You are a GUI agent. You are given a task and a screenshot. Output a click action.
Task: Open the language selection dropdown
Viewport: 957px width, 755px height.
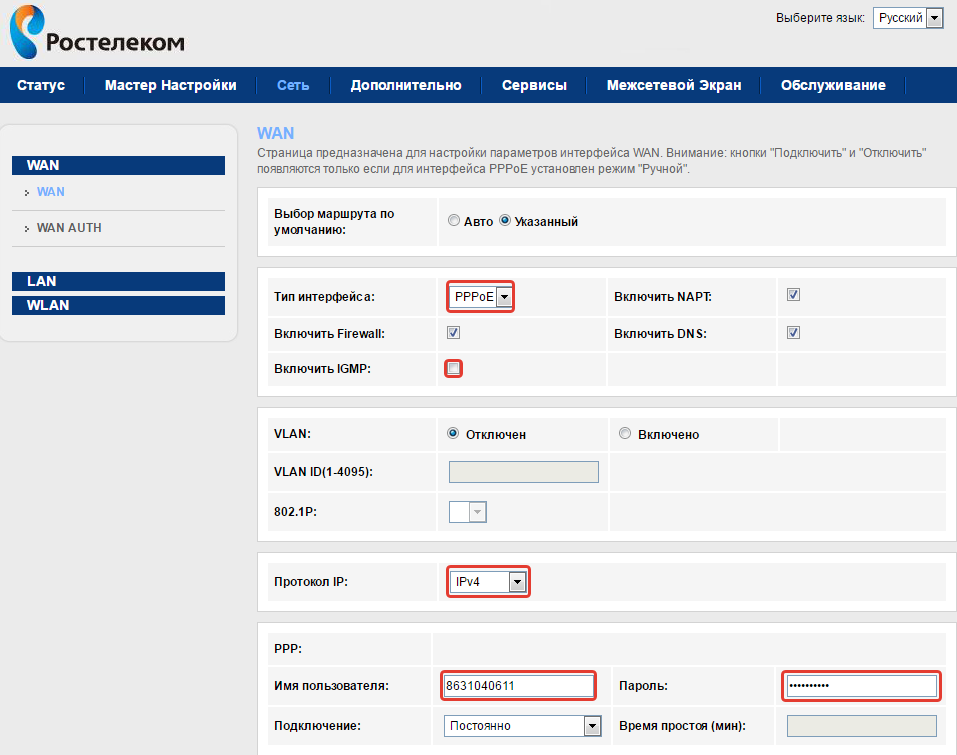click(907, 18)
